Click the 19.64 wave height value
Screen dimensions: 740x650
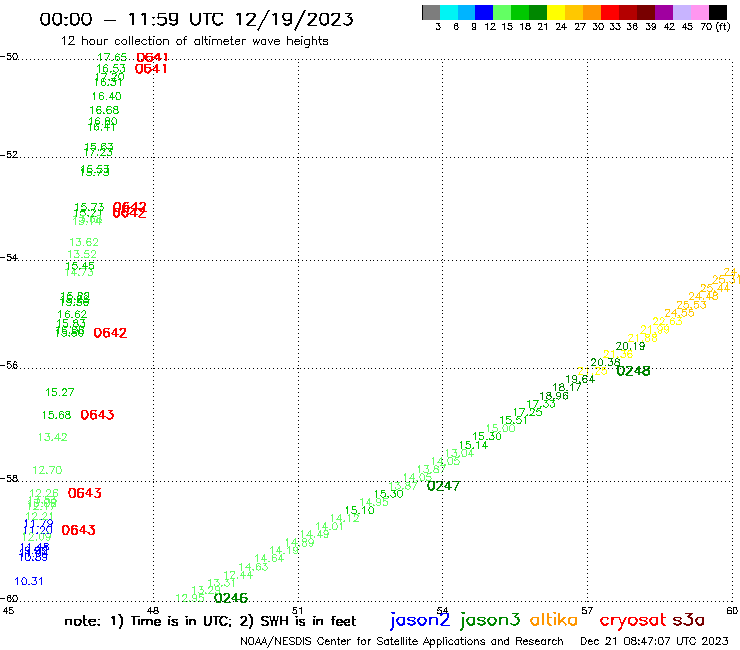(x=580, y=379)
